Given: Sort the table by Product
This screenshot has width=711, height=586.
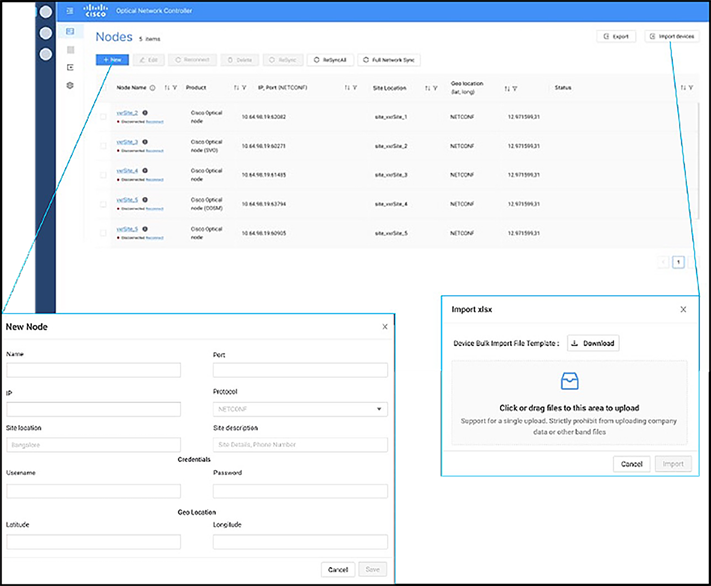Looking at the screenshot, I should point(236,88).
